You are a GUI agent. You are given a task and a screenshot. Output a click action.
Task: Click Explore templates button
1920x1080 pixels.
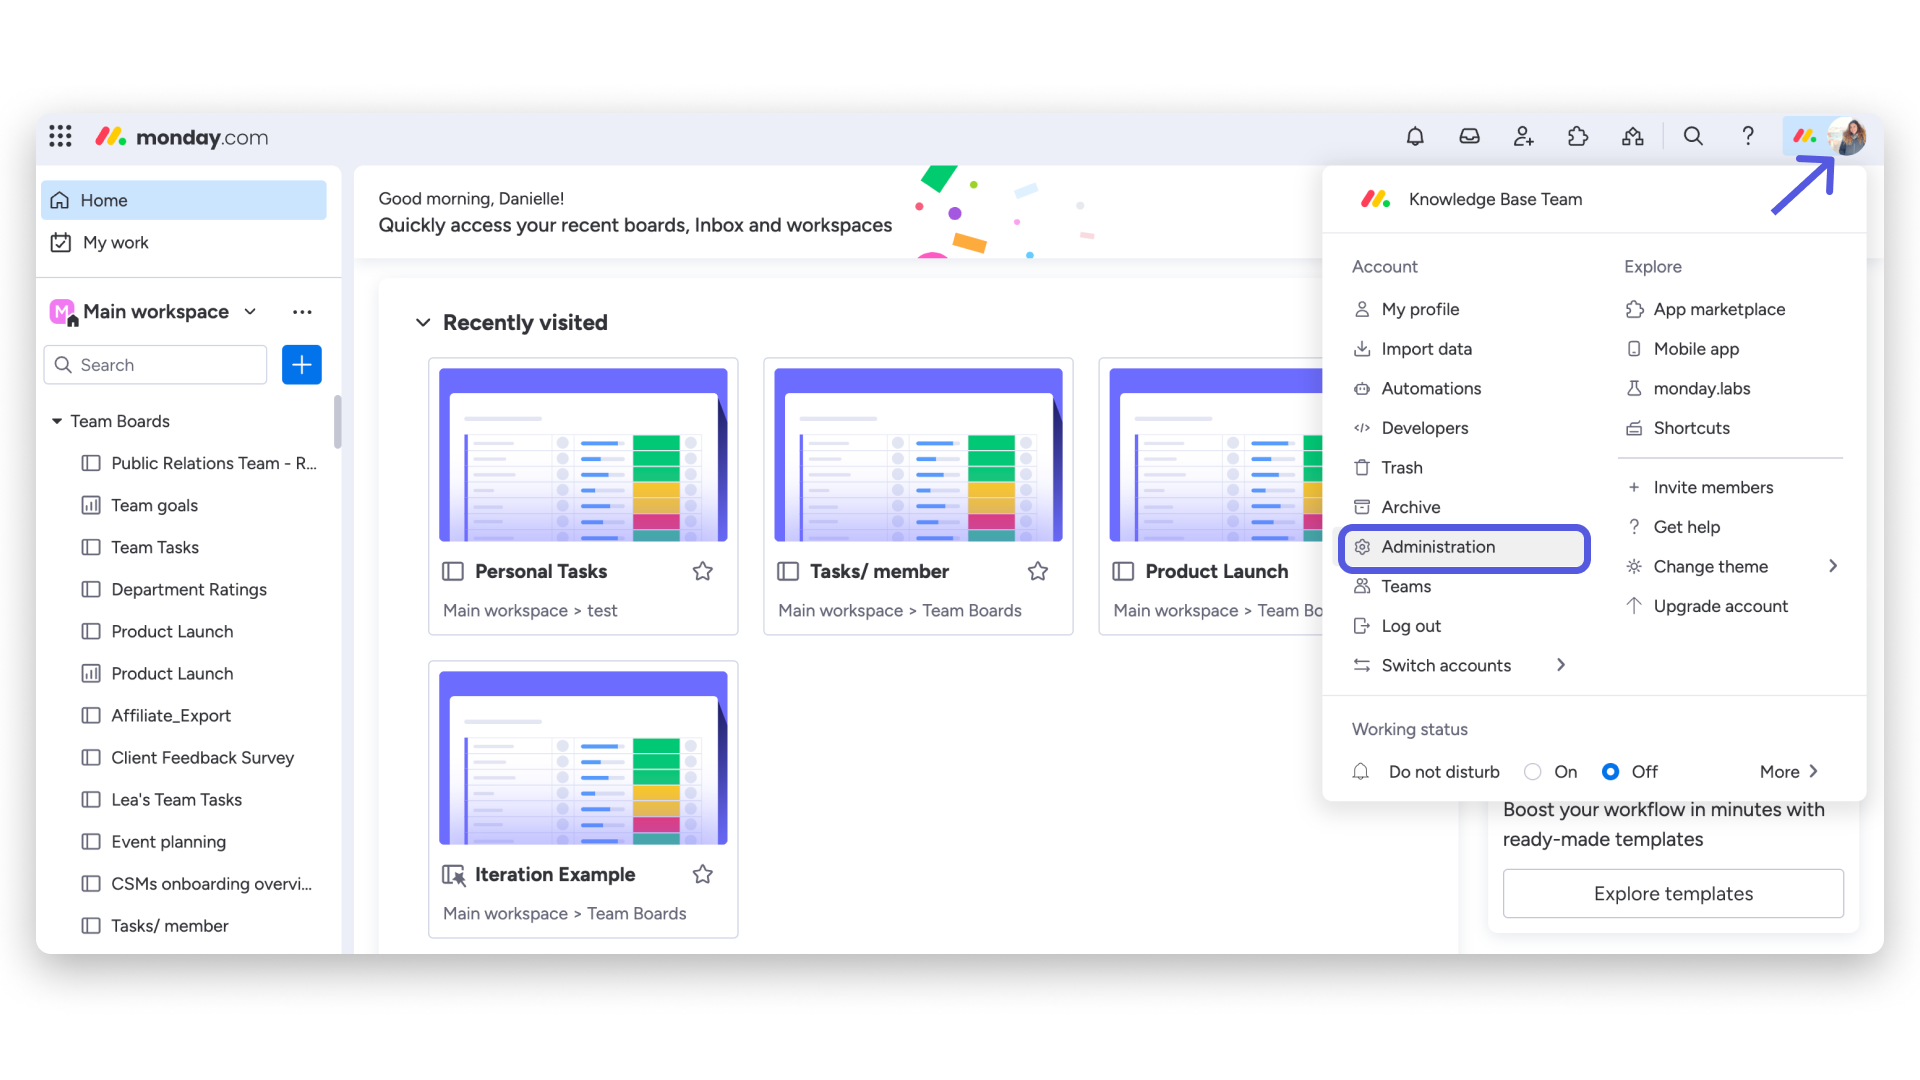coord(1673,894)
